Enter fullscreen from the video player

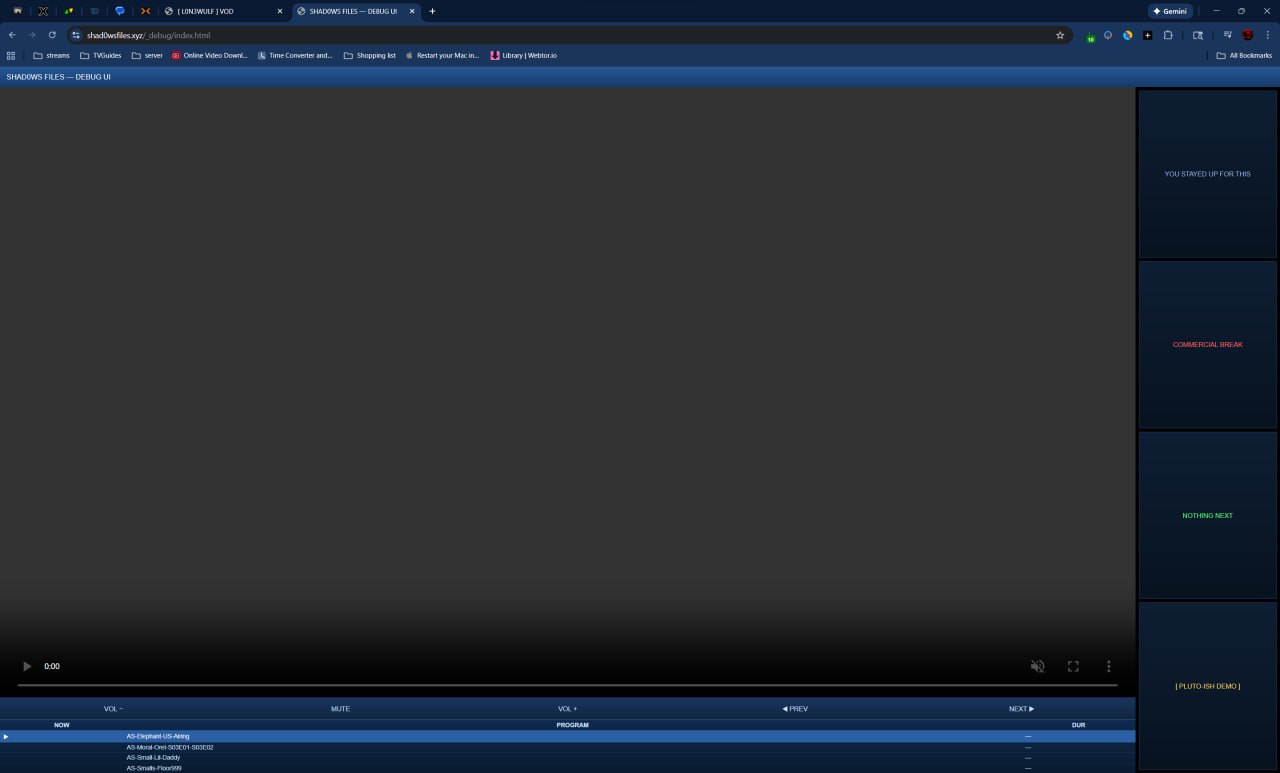tap(1073, 666)
